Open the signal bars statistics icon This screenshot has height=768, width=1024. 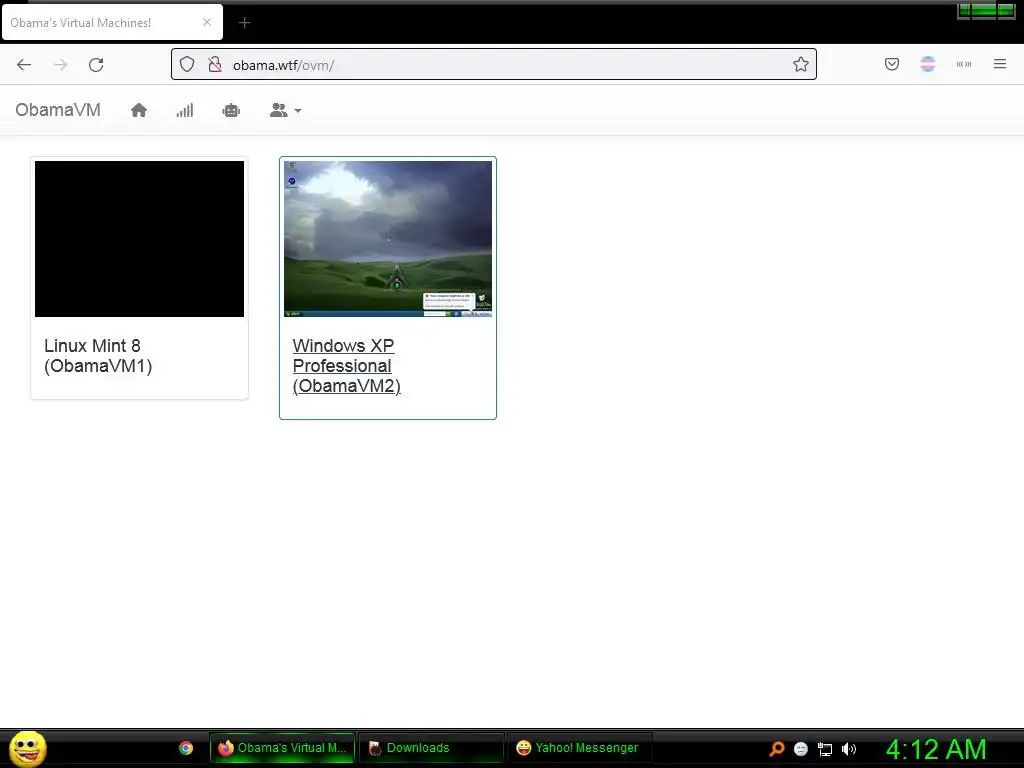coord(185,110)
